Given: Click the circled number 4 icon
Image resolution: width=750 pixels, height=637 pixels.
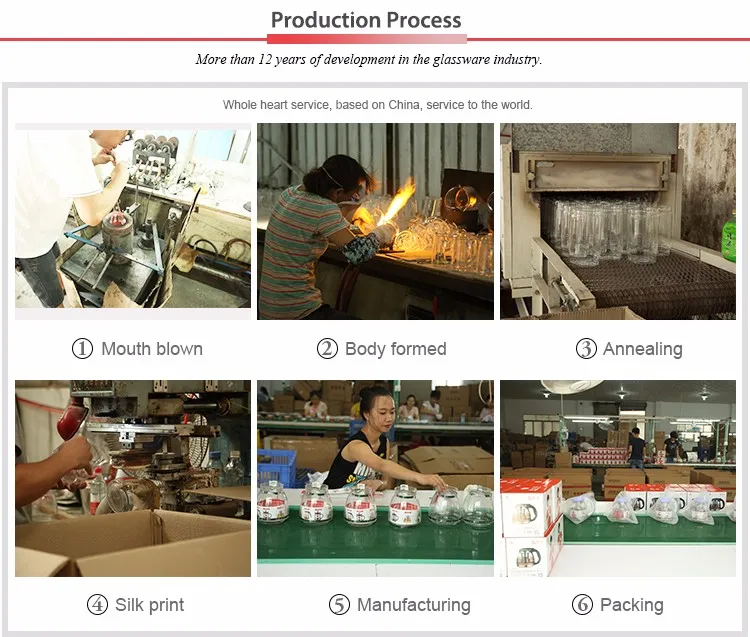Looking at the screenshot, I should pos(97,604).
